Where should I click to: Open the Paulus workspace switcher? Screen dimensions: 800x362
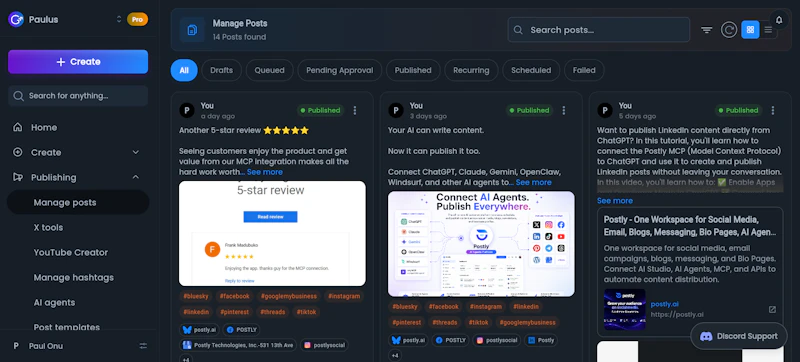(x=119, y=19)
